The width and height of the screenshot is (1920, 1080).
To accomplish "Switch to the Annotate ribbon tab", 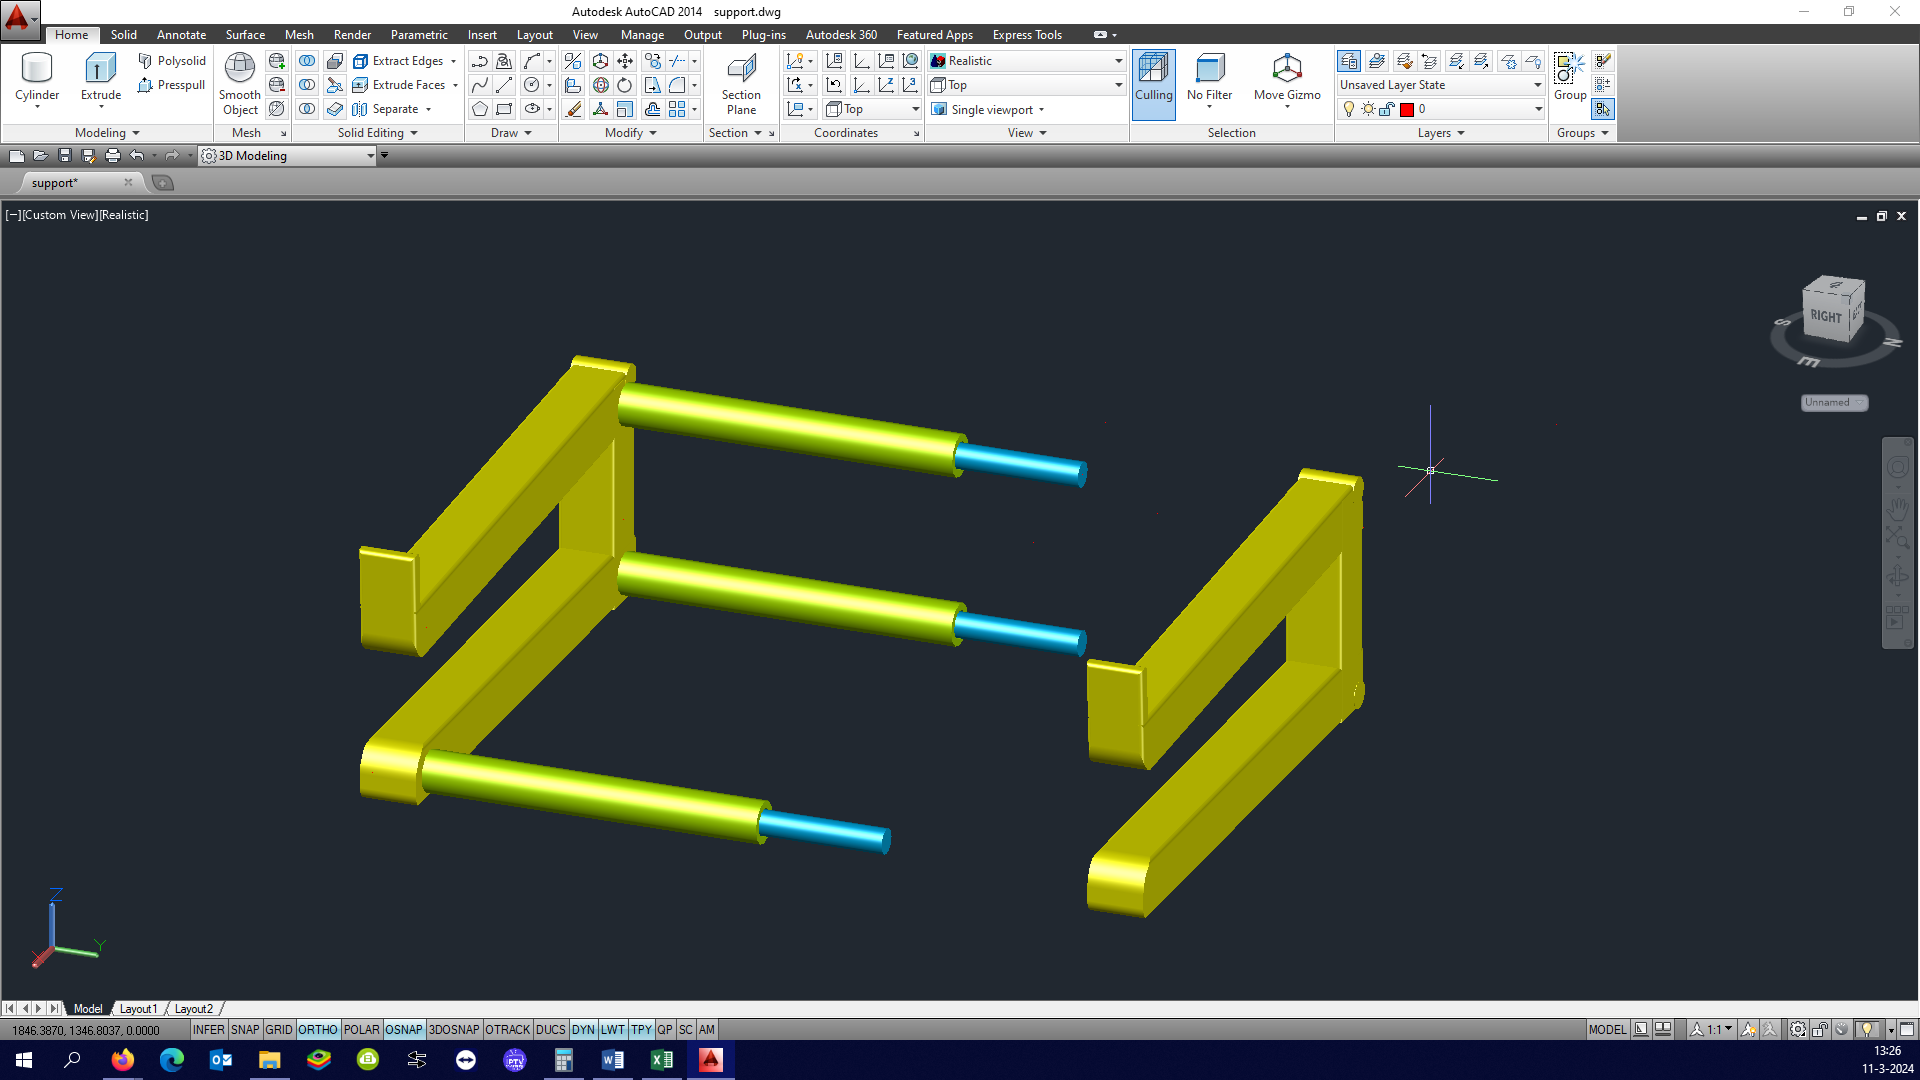I will (x=181, y=34).
